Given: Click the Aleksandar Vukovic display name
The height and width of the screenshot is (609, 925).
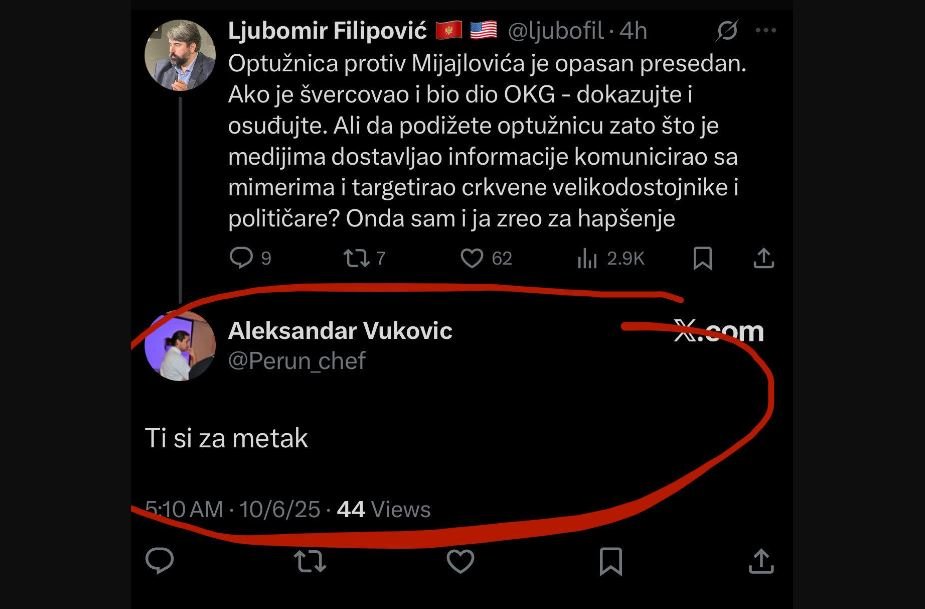Looking at the screenshot, I should (x=340, y=331).
